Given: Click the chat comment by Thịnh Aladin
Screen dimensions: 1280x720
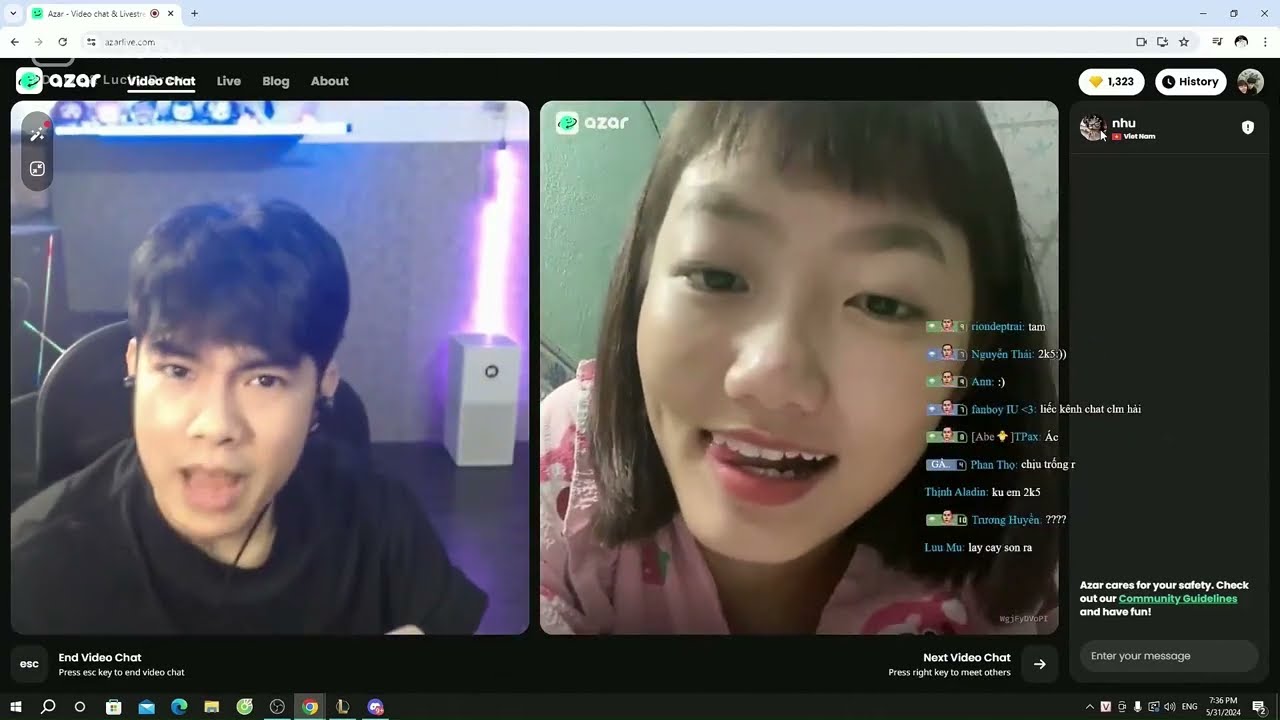Looking at the screenshot, I should click(983, 492).
